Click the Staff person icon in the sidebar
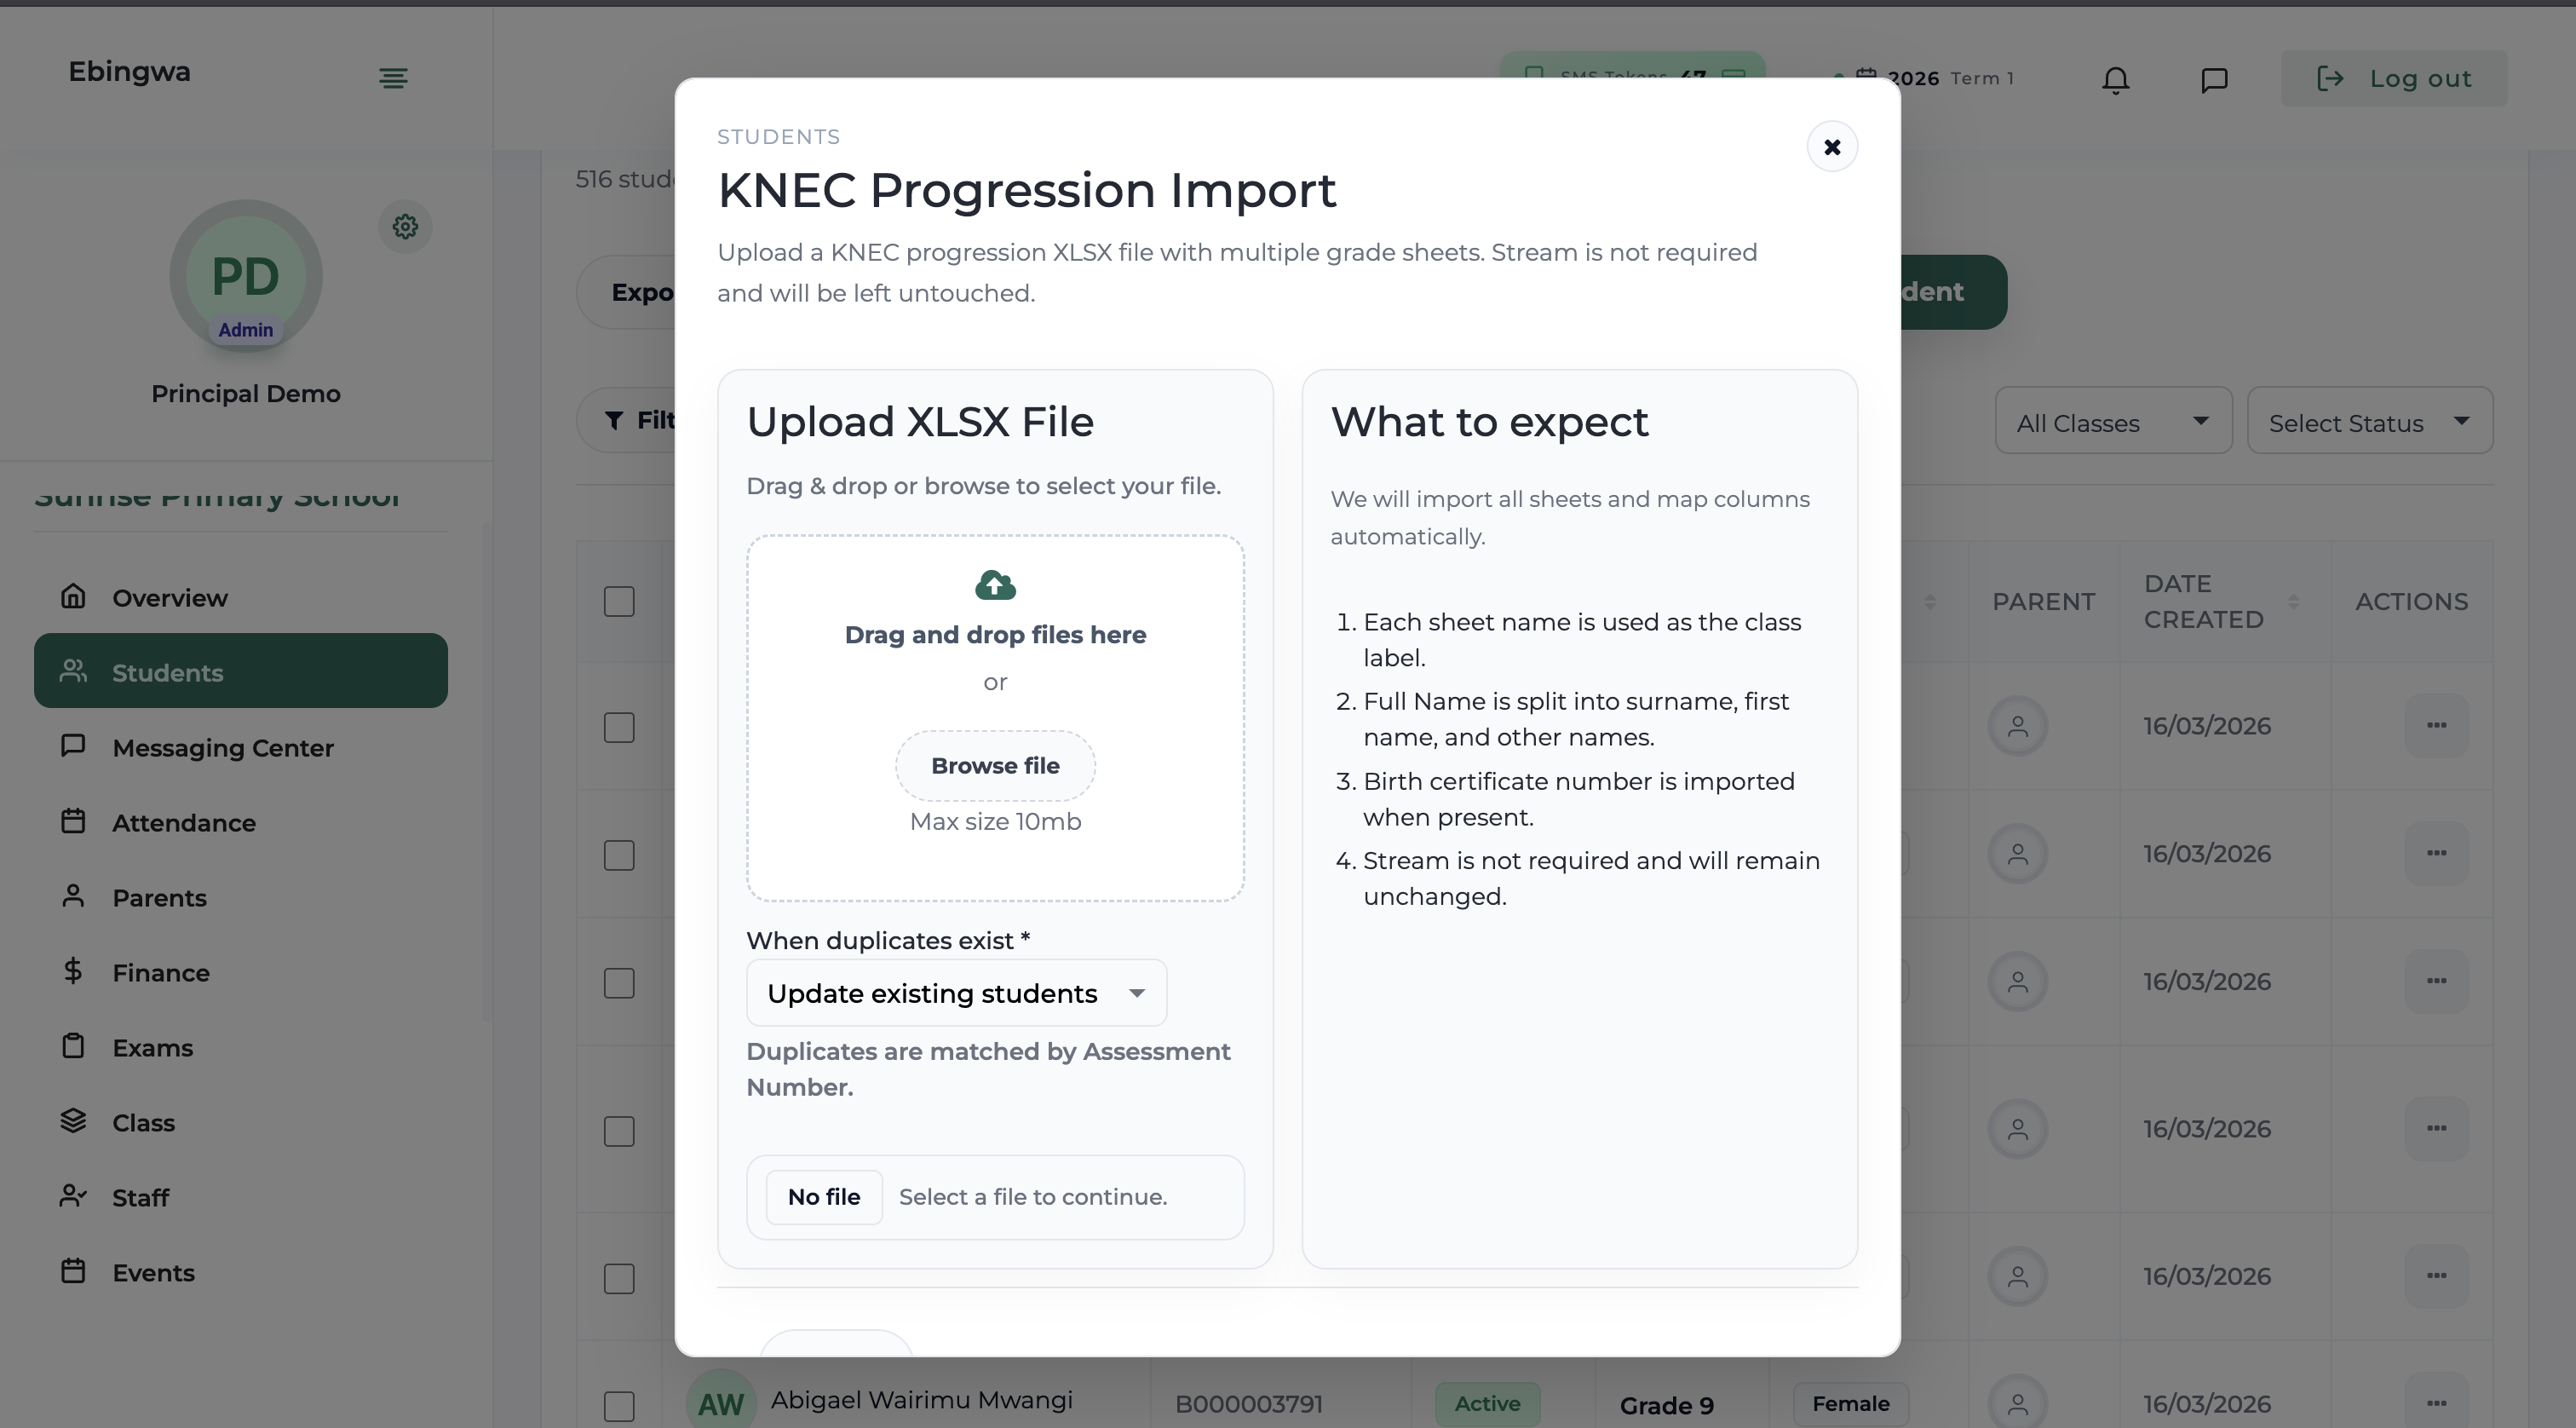Viewport: 2576px width, 1428px height. tap(72, 1196)
